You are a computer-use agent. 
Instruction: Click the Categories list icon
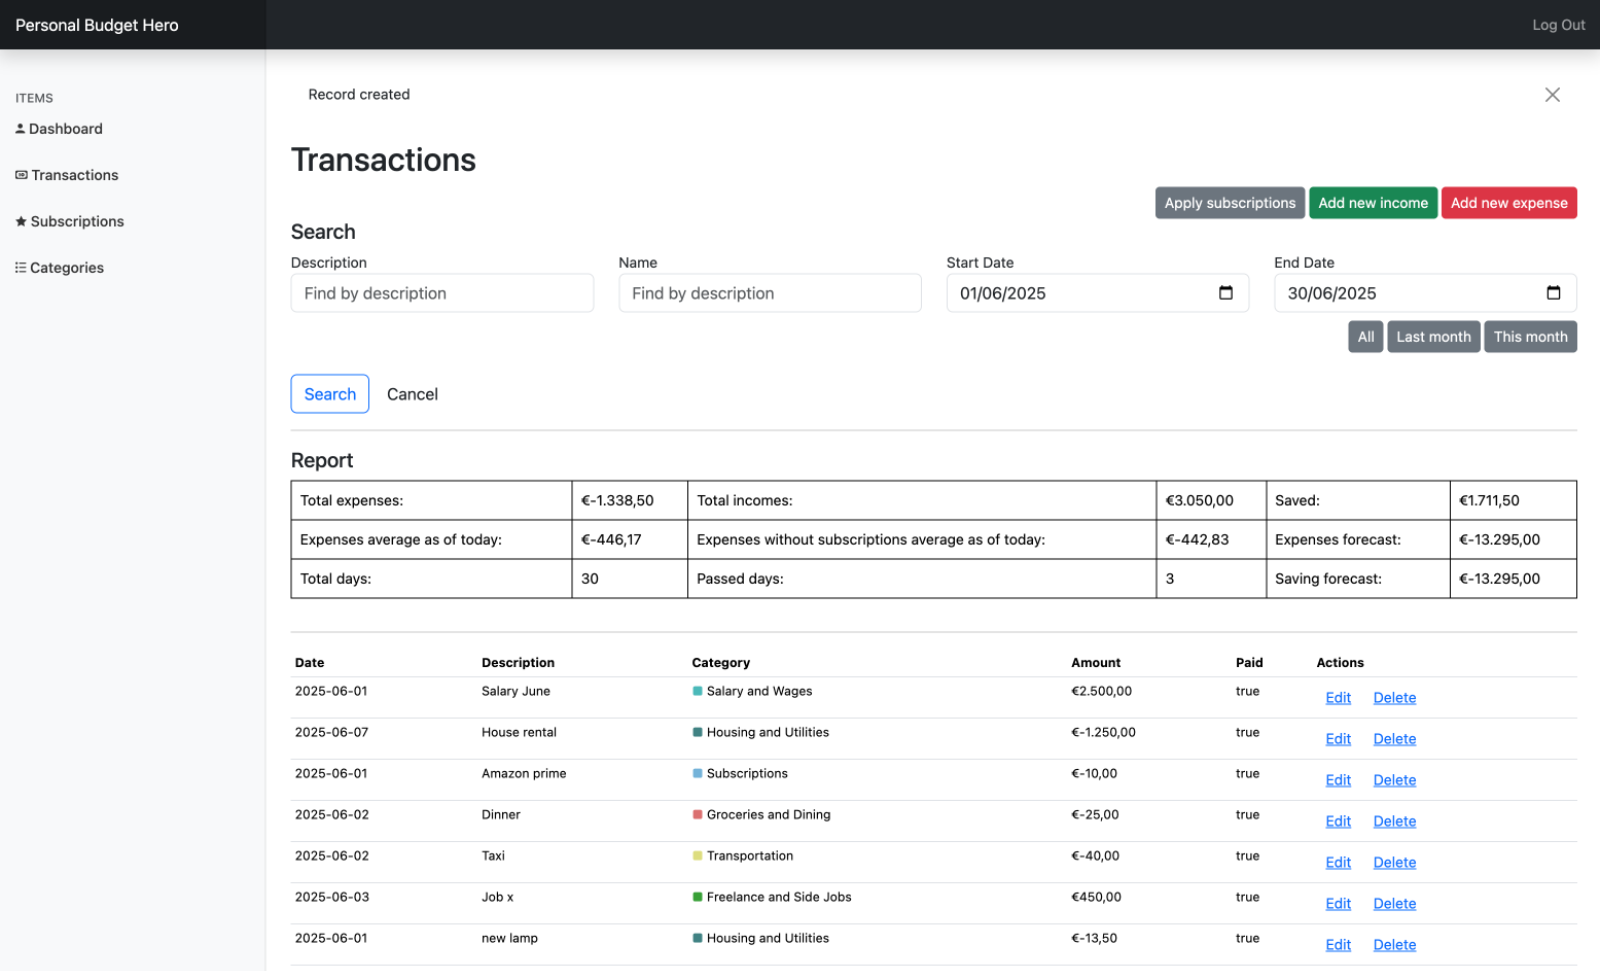pyautogui.click(x=21, y=268)
